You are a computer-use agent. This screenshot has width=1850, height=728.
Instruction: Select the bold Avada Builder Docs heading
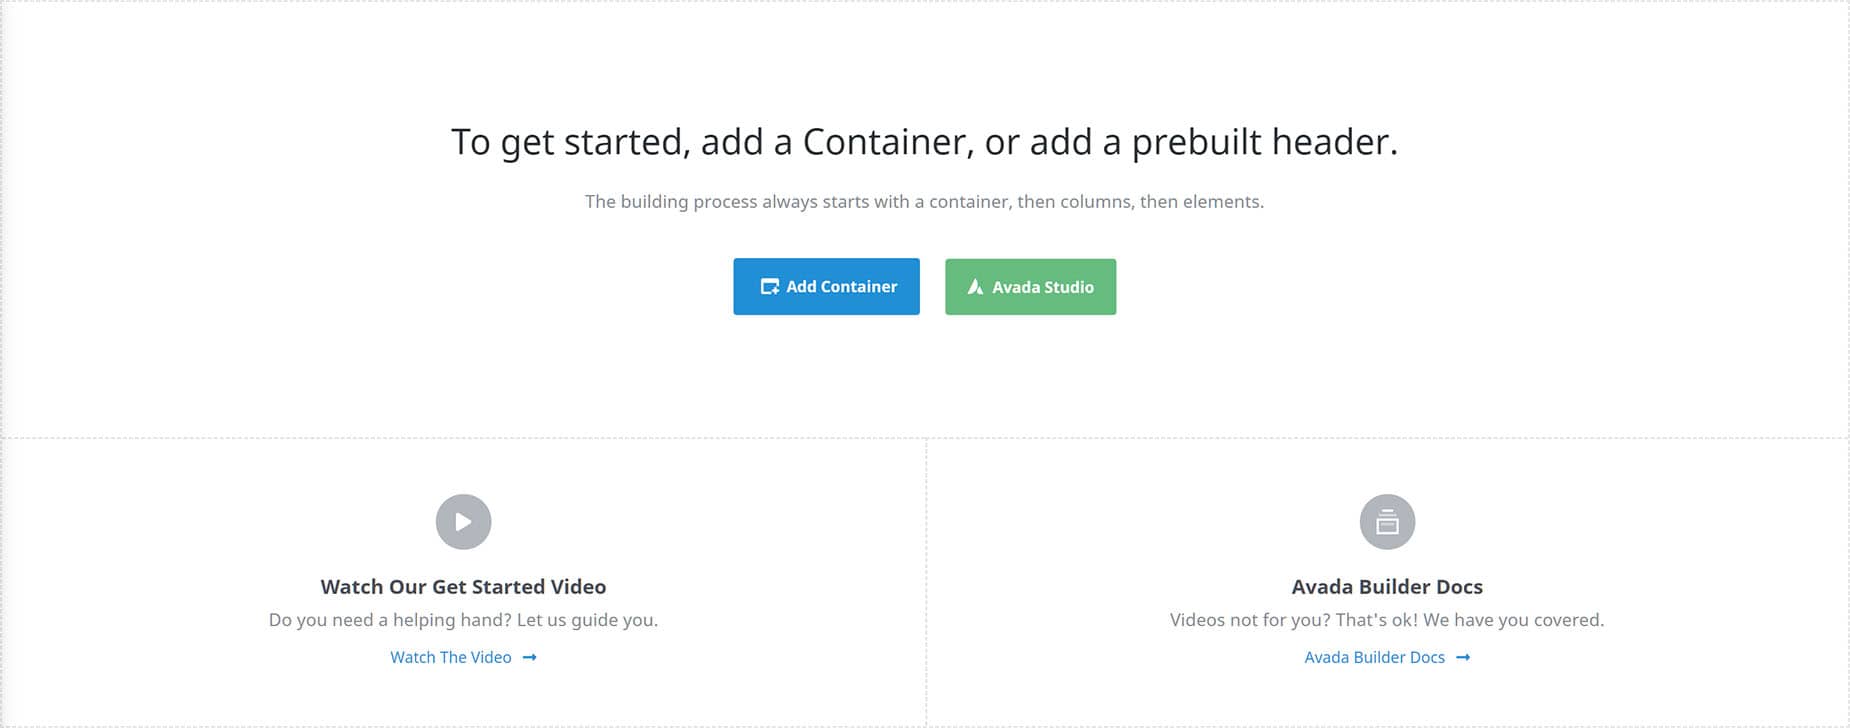(1387, 587)
